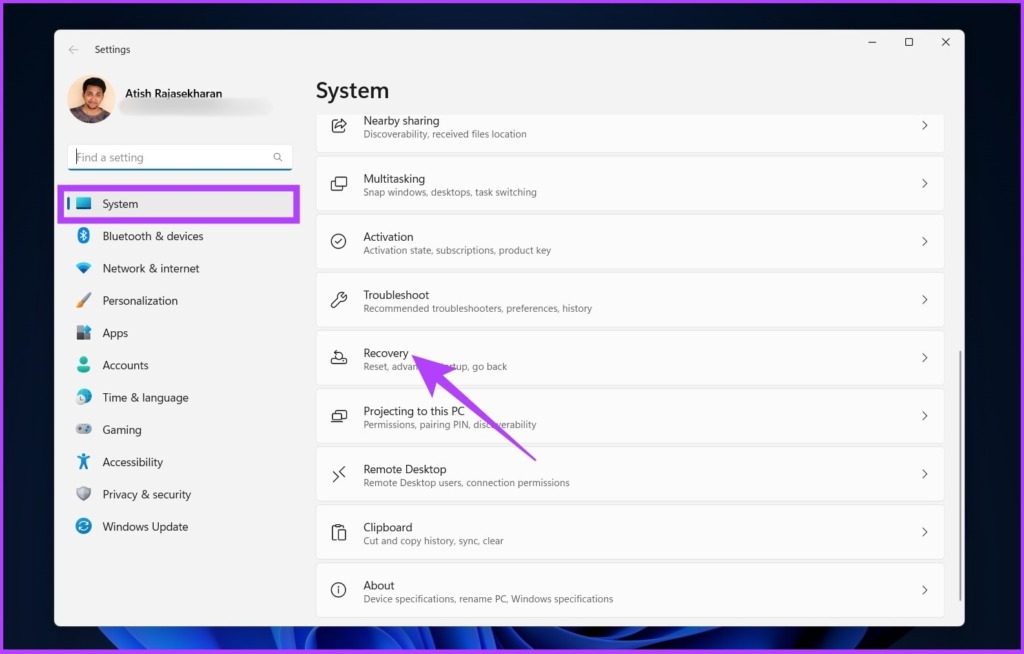Open Troubleshoot using its right chevron

click(x=925, y=300)
